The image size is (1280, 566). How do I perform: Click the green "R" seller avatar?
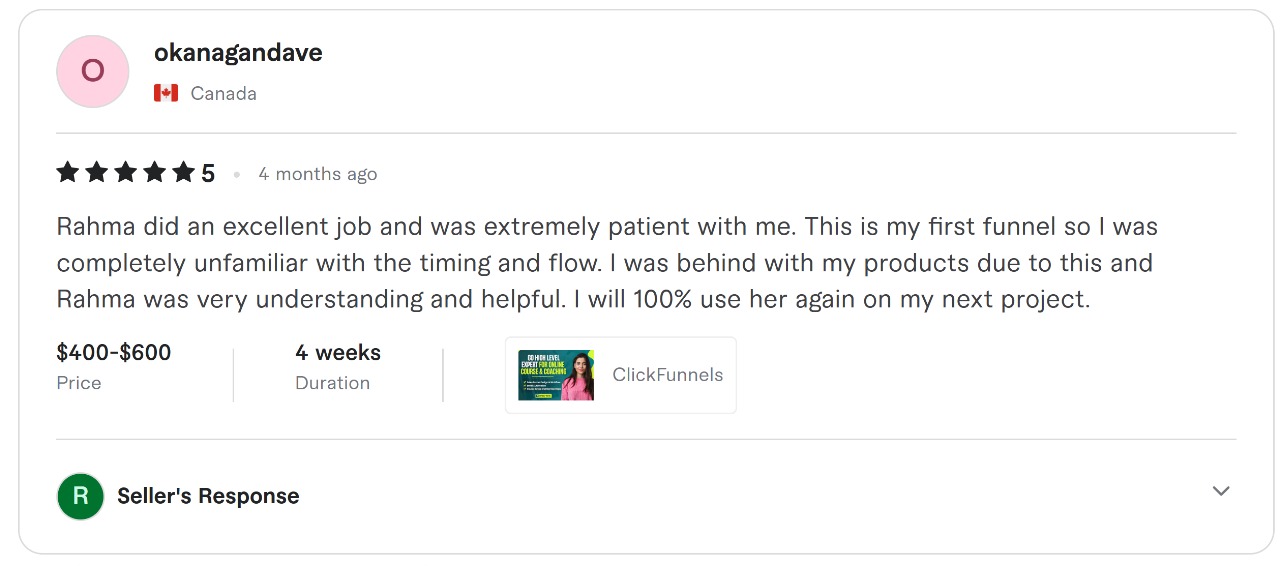pos(81,496)
